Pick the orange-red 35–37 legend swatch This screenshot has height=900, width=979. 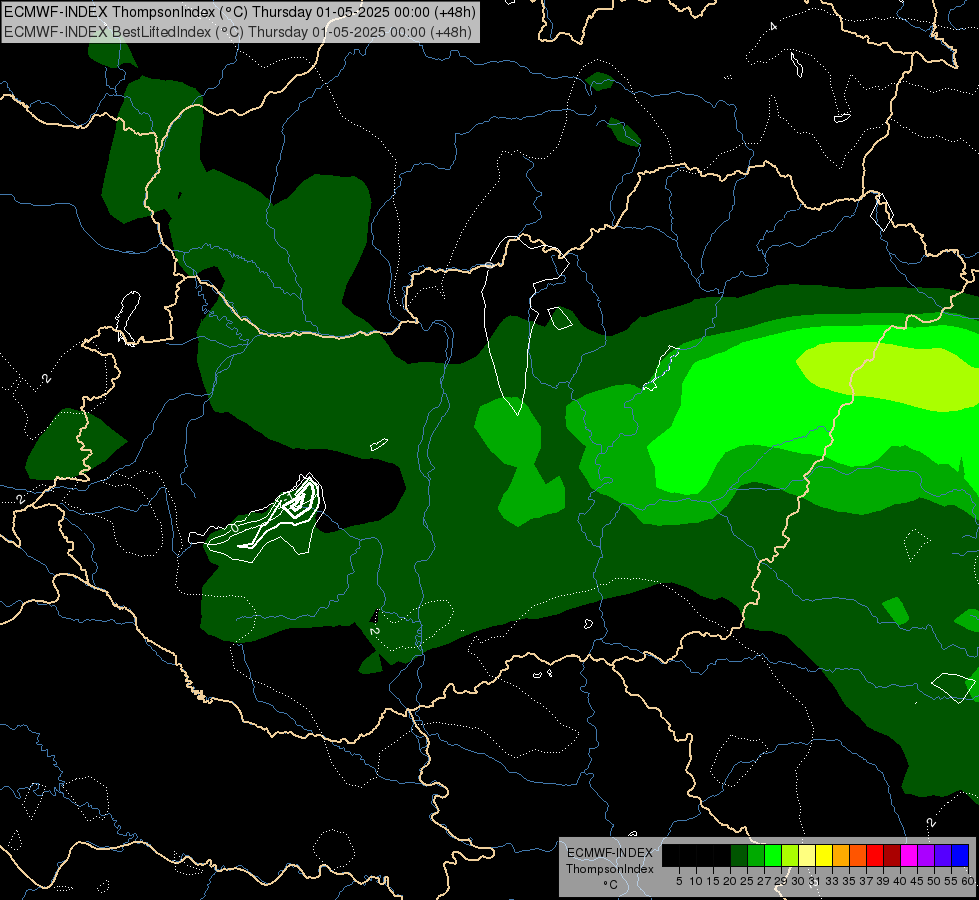point(858,855)
